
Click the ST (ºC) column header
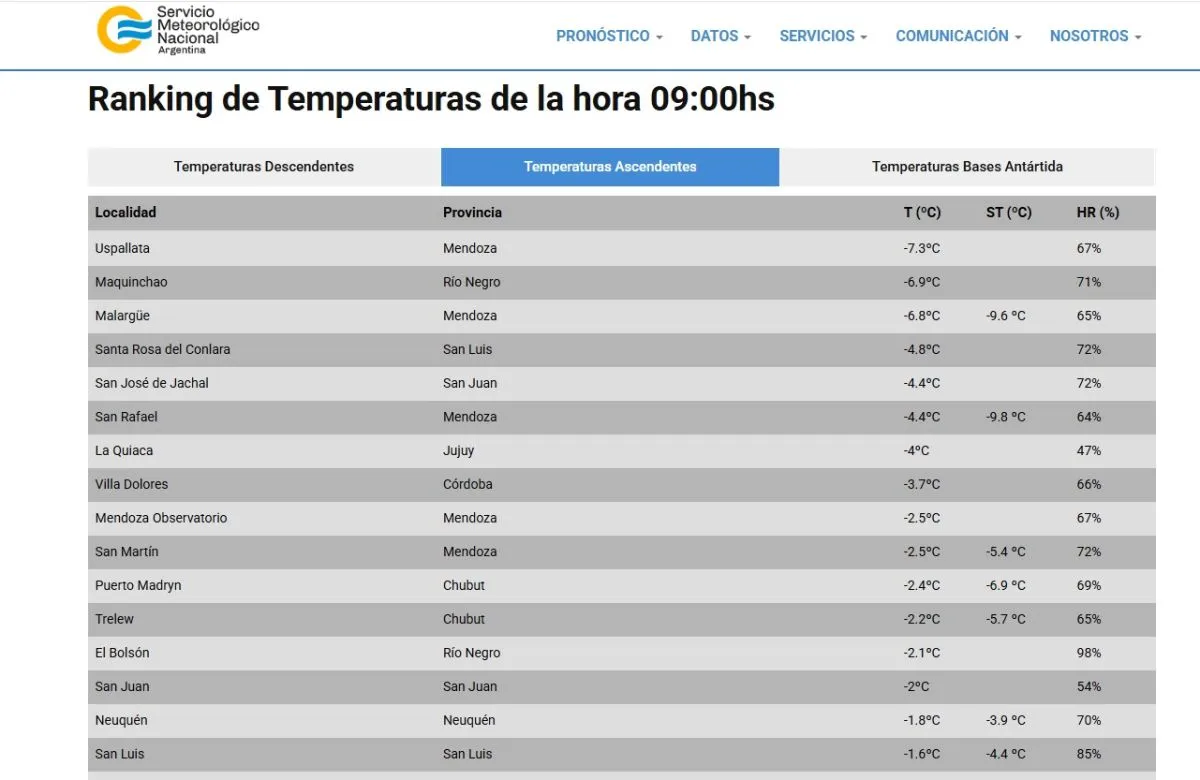point(1008,212)
